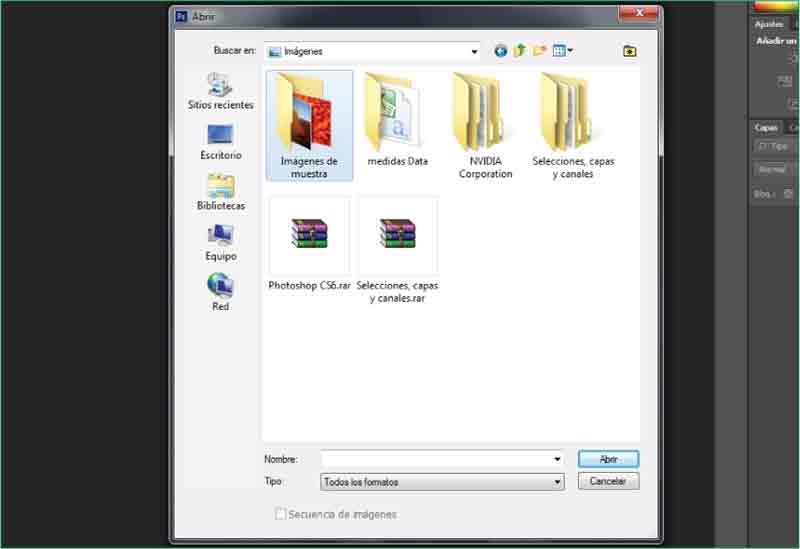
Task: Create a new folder in Imágenes
Action: [x=540, y=51]
